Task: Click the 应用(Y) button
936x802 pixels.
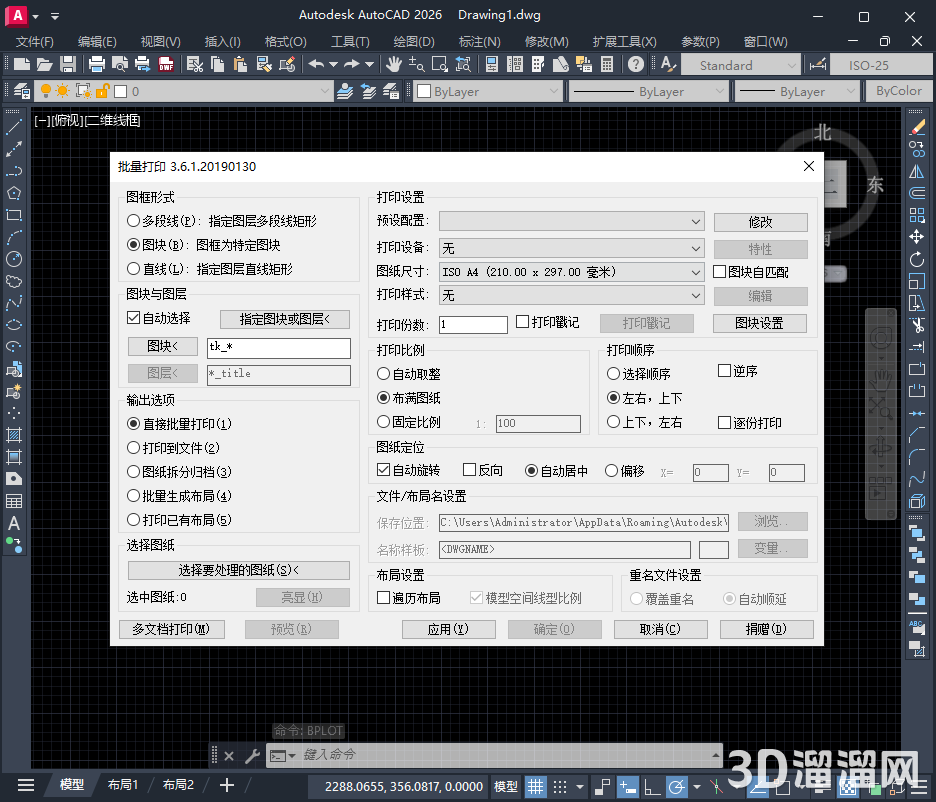Action: tap(448, 629)
